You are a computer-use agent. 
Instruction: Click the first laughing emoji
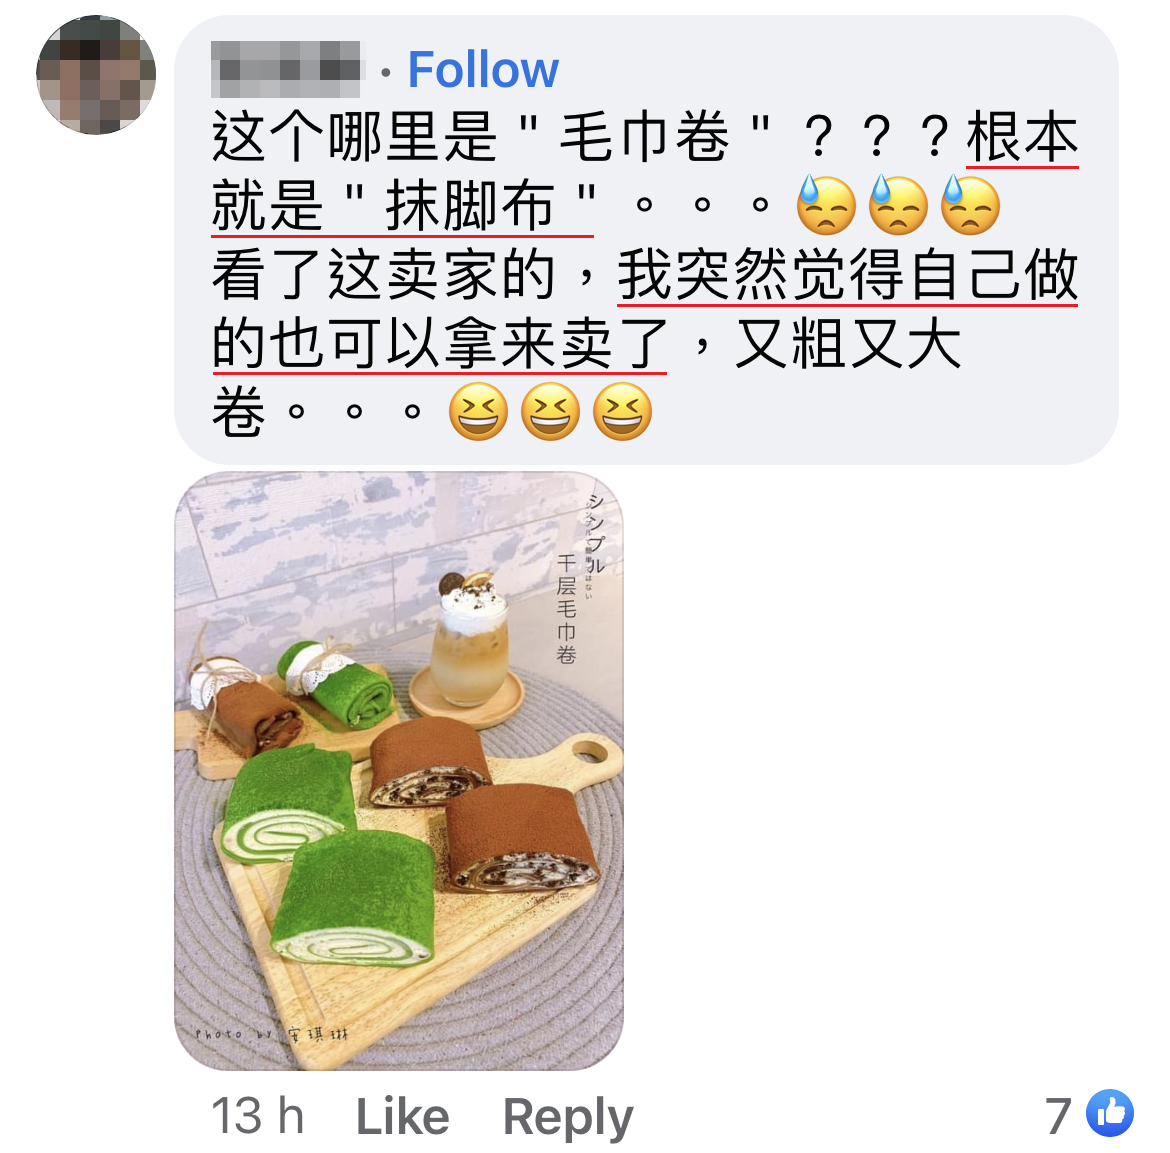[478, 412]
